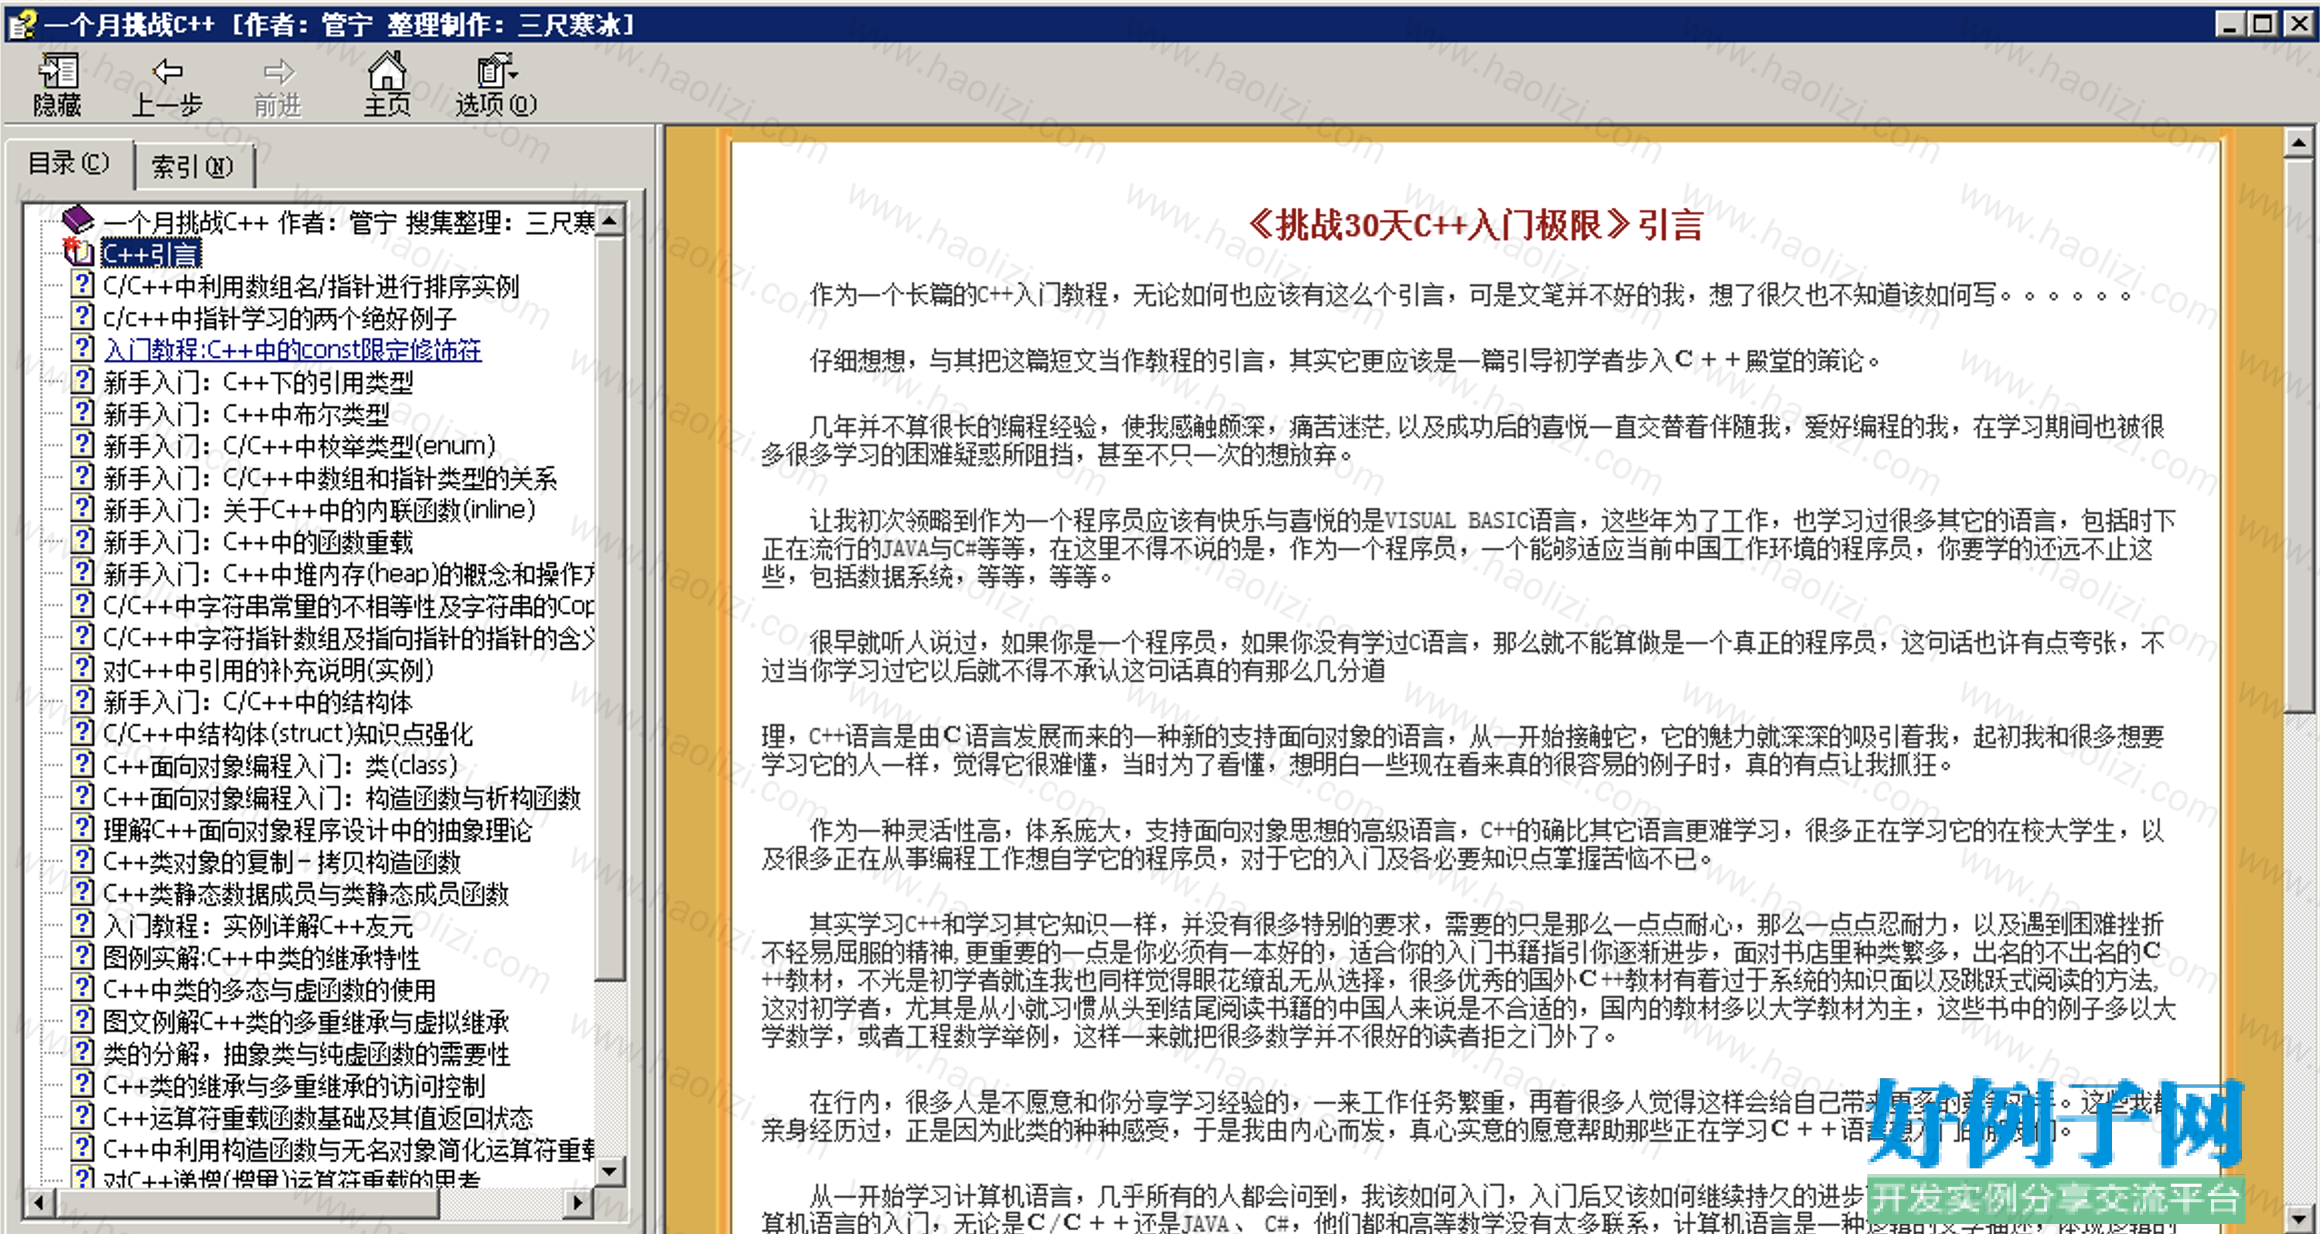Click the open page icon beside C++引言
This screenshot has height=1234, width=2320.
[x=79, y=252]
